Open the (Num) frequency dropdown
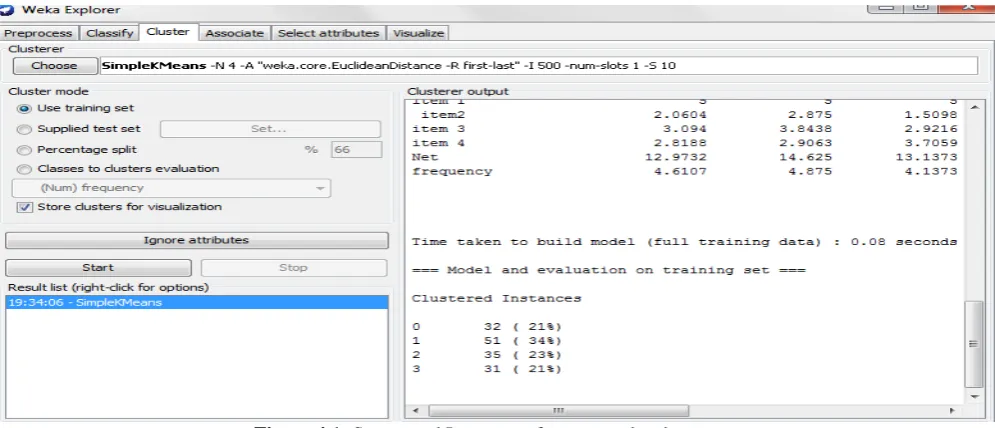This screenshot has width=995, height=428. tap(172, 188)
